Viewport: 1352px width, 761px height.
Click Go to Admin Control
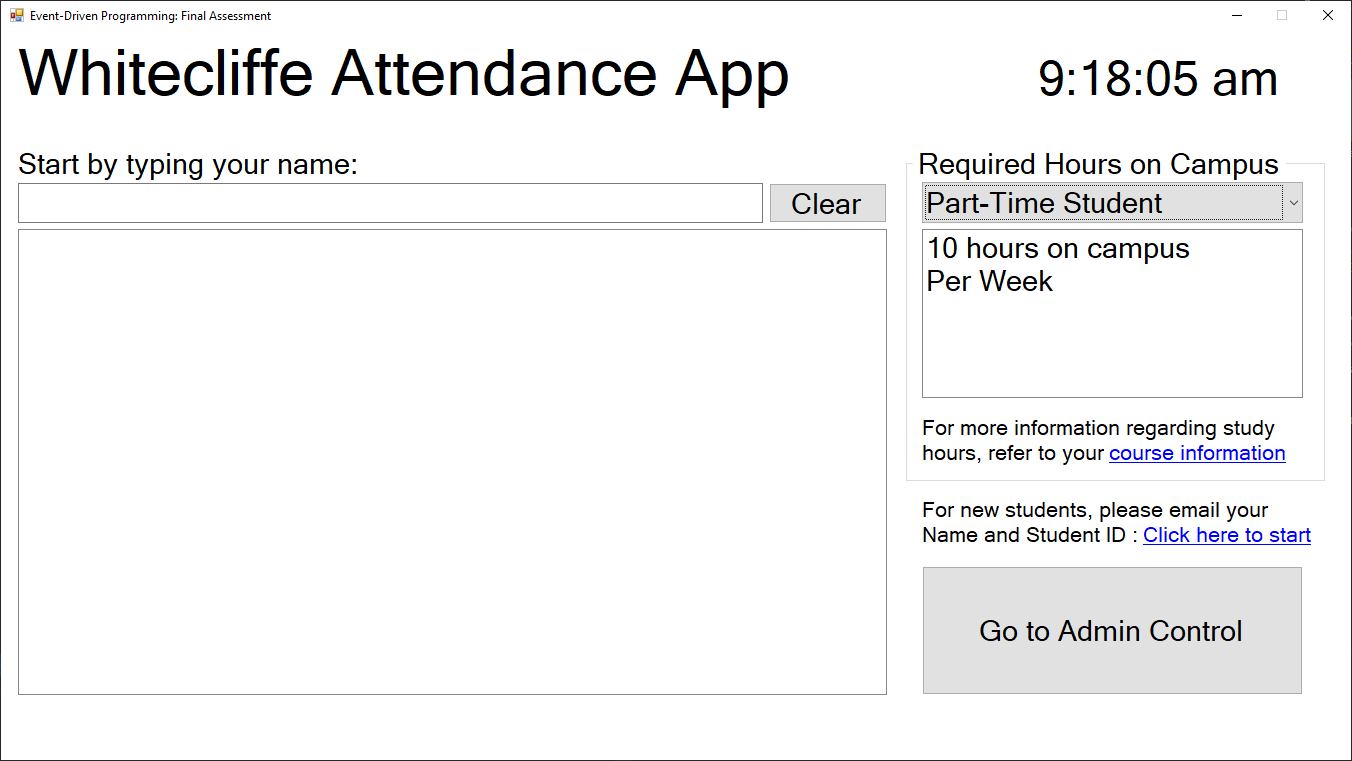tap(1111, 630)
